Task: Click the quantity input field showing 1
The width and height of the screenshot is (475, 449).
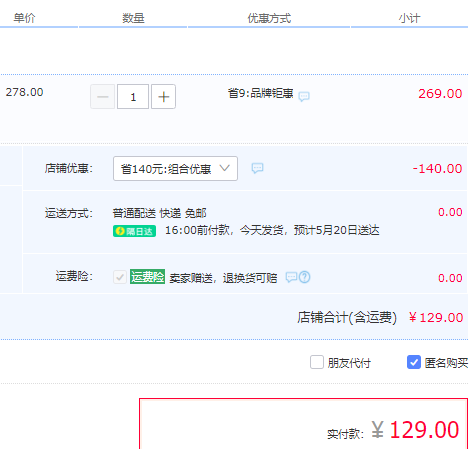Action: click(133, 97)
